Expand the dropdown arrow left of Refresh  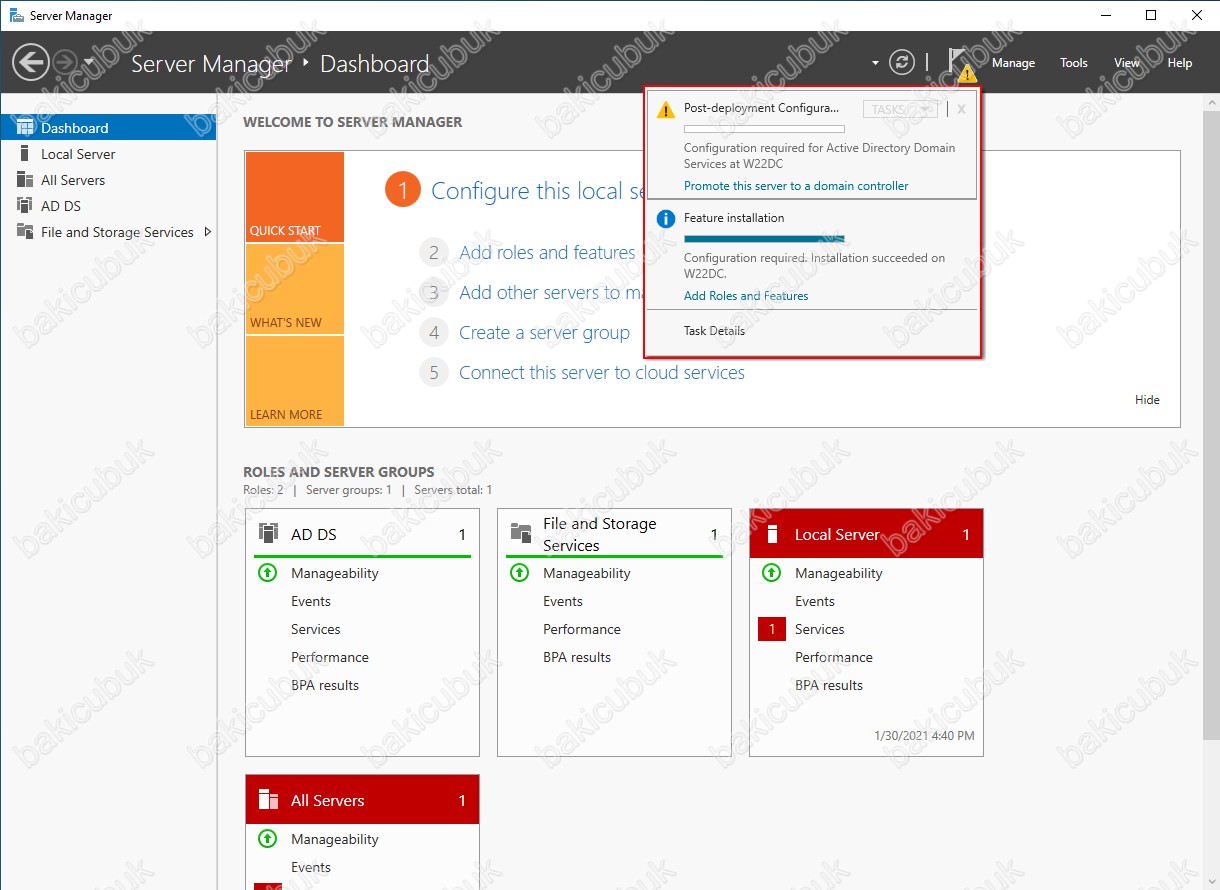pyautogui.click(x=875, y=63)
